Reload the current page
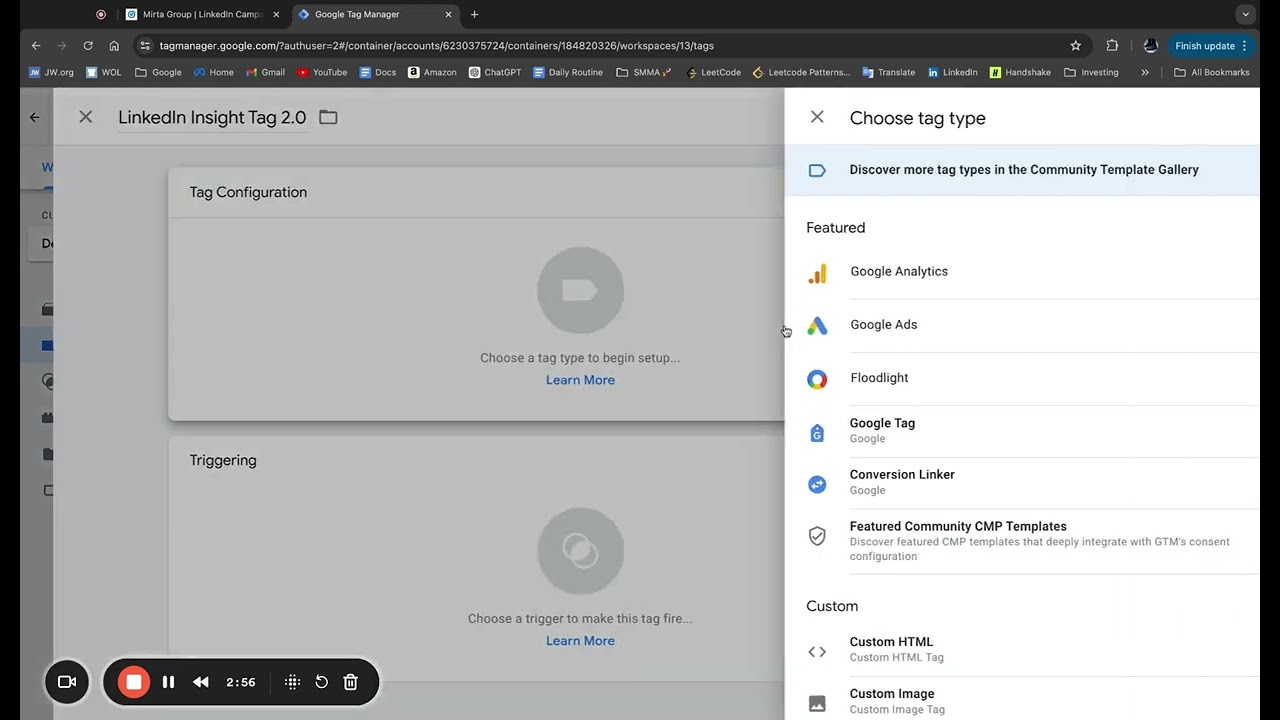Viewport: 1280px width, 720px height. click(88, 46)
